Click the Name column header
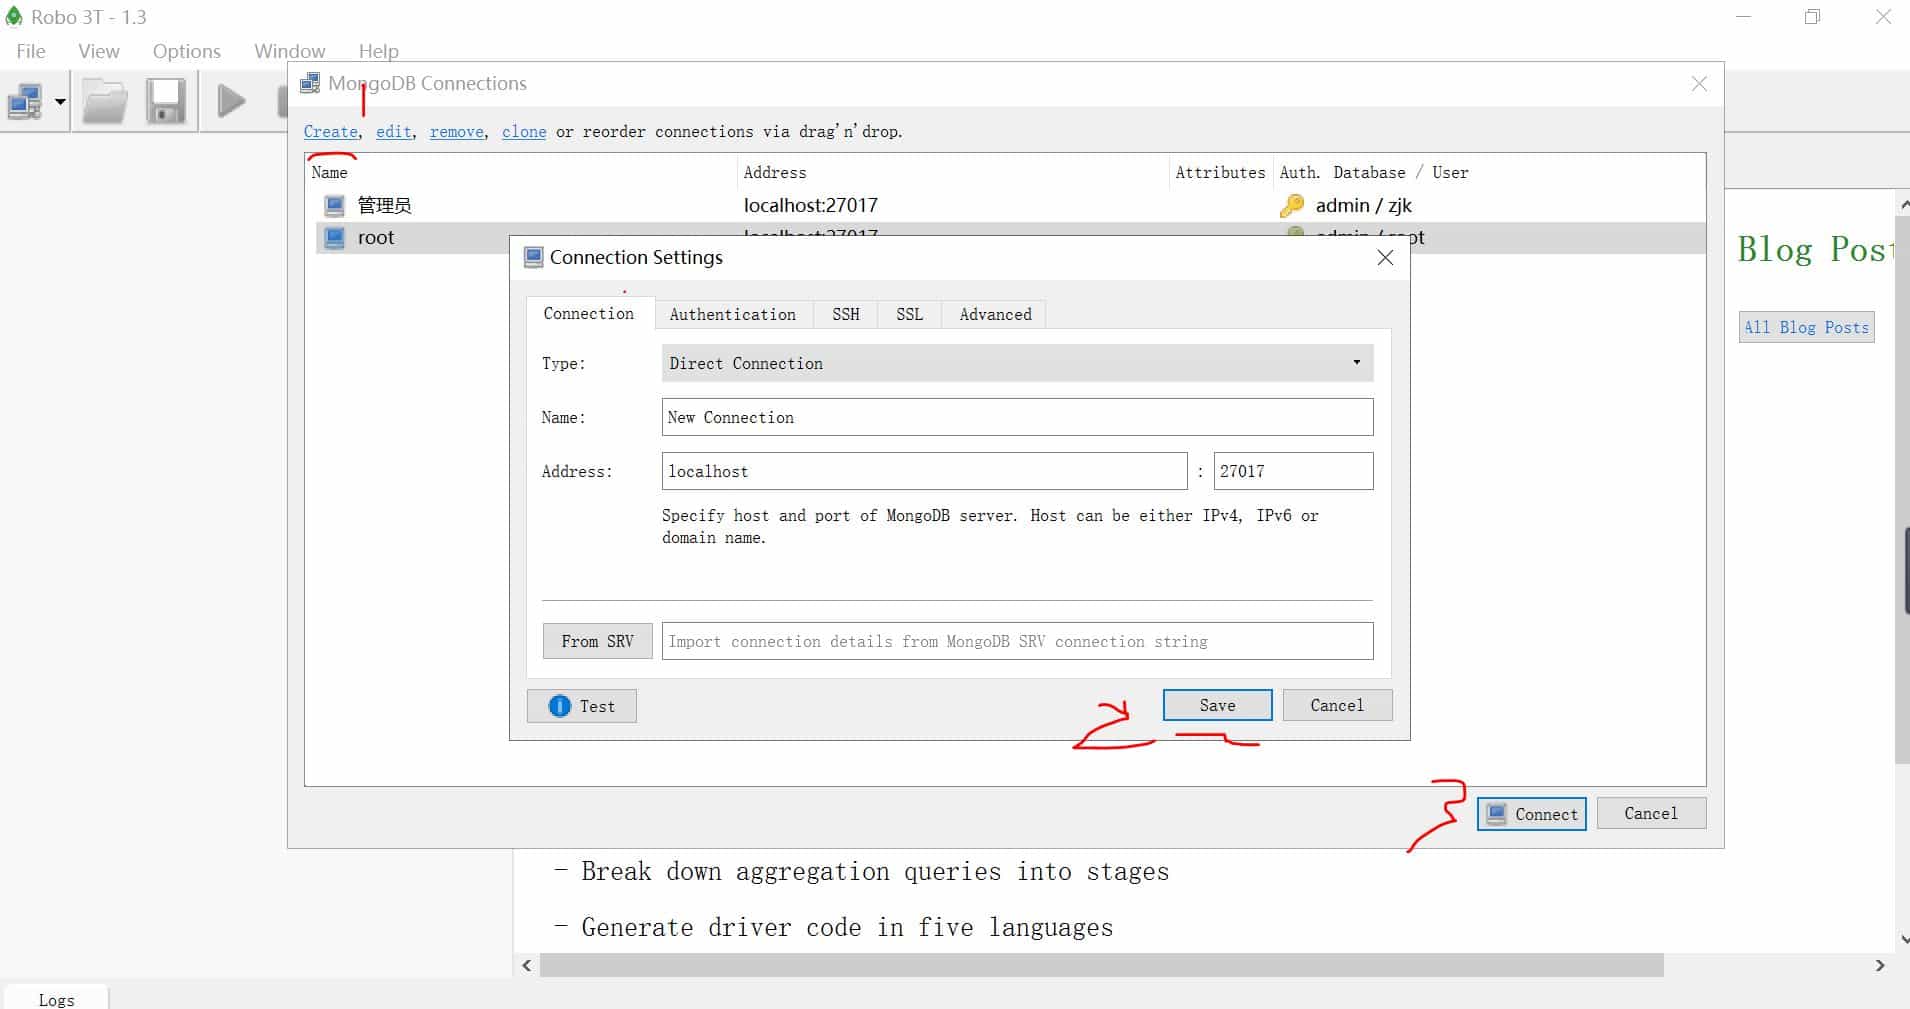 point(521,173)
